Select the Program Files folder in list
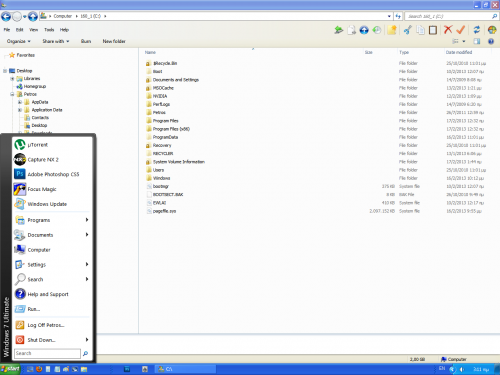Image resolution: width=500 pixels, height=375 pixels. tap(165, 121)
